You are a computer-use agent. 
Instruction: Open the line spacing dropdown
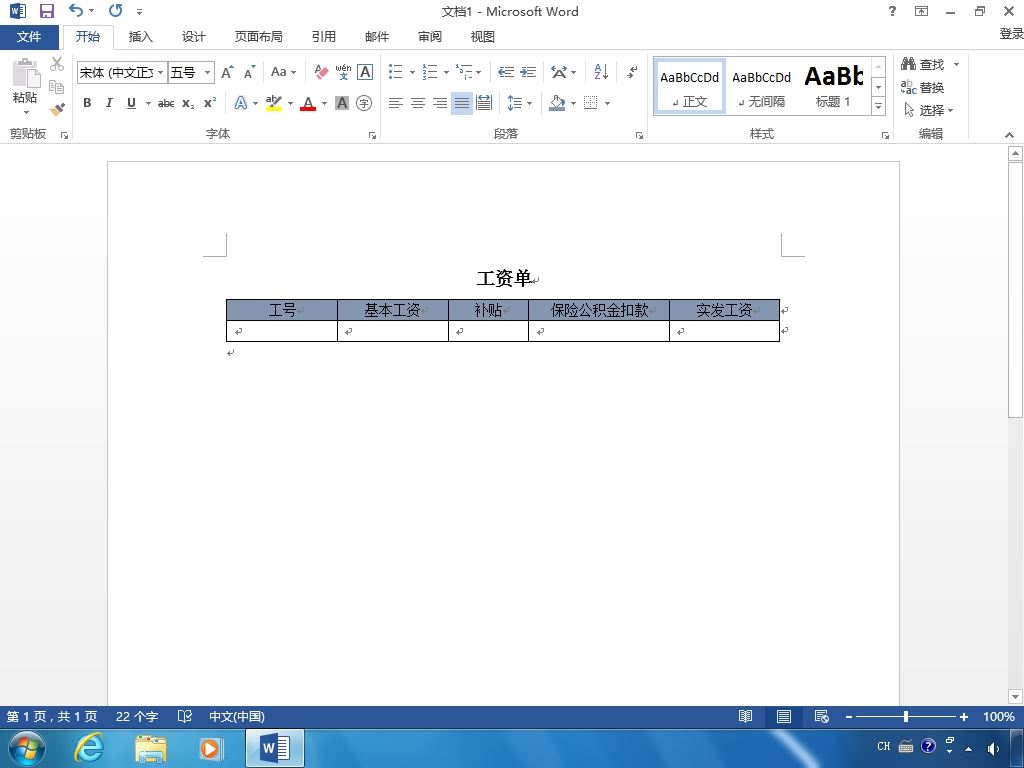pyautogui.click(x=520, y=103)
